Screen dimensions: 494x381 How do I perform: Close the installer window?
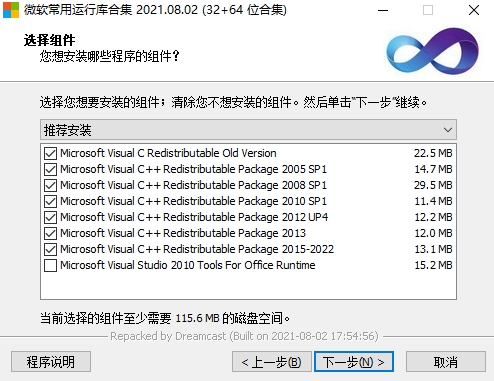point(474,10)
